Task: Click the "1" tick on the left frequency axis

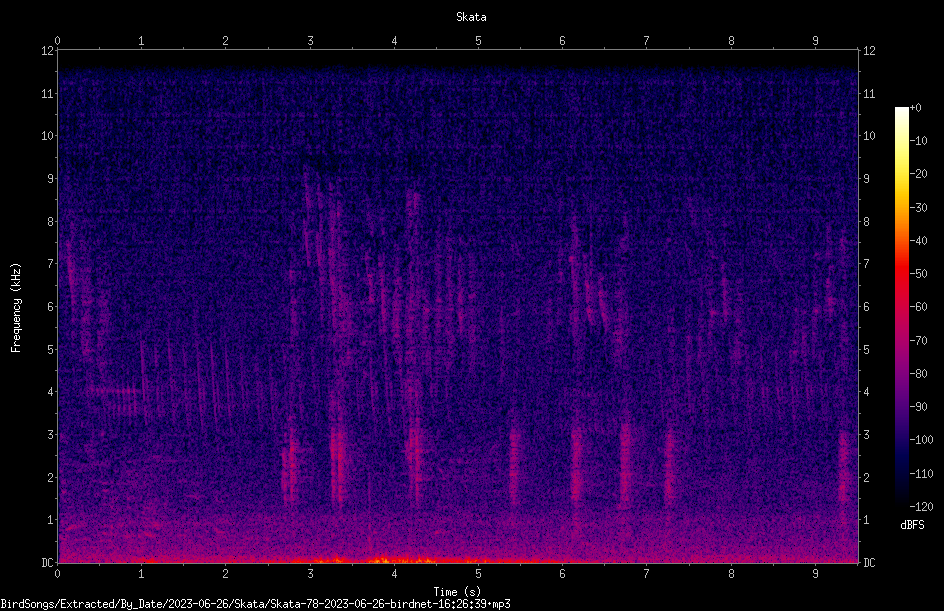Action: pyautogui.click(x=50, y=520)
